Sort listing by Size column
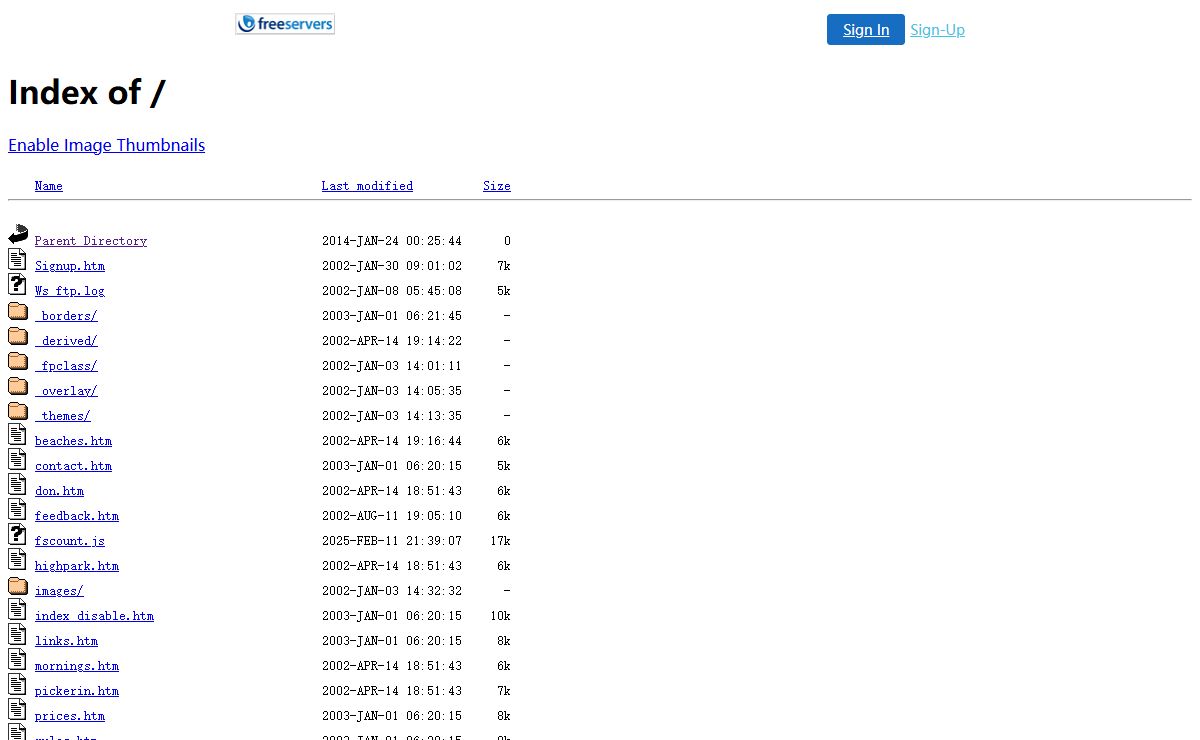The image size is (1200, 740). tap(496, 186)
